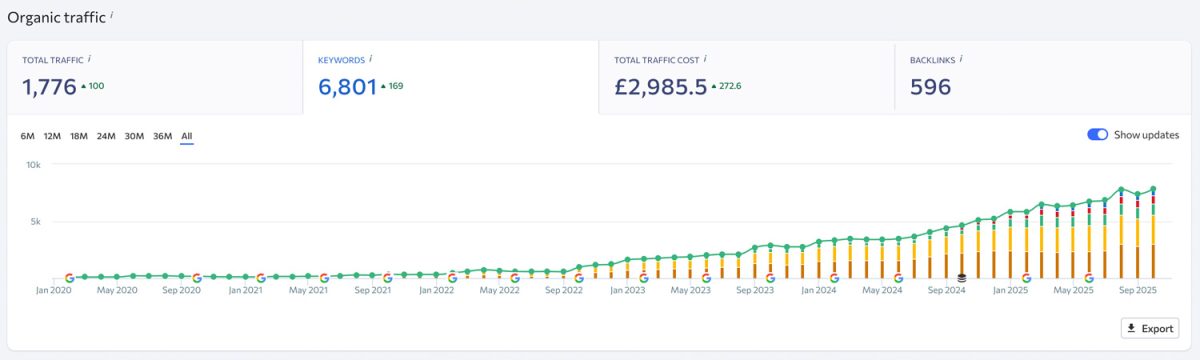
Task: Choose the 18M time range
Action: pos(79,136)
